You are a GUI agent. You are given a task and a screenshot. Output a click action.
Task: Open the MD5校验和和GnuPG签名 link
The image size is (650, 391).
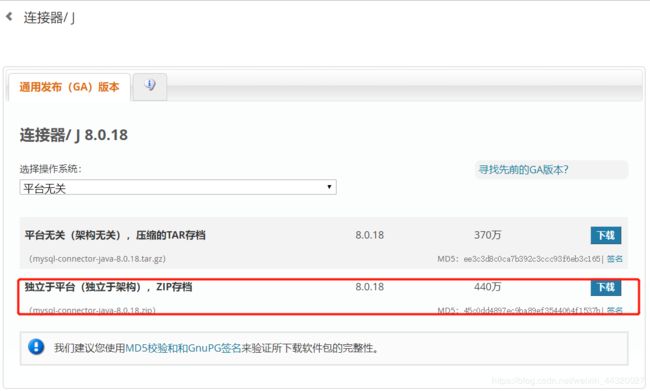183,348
